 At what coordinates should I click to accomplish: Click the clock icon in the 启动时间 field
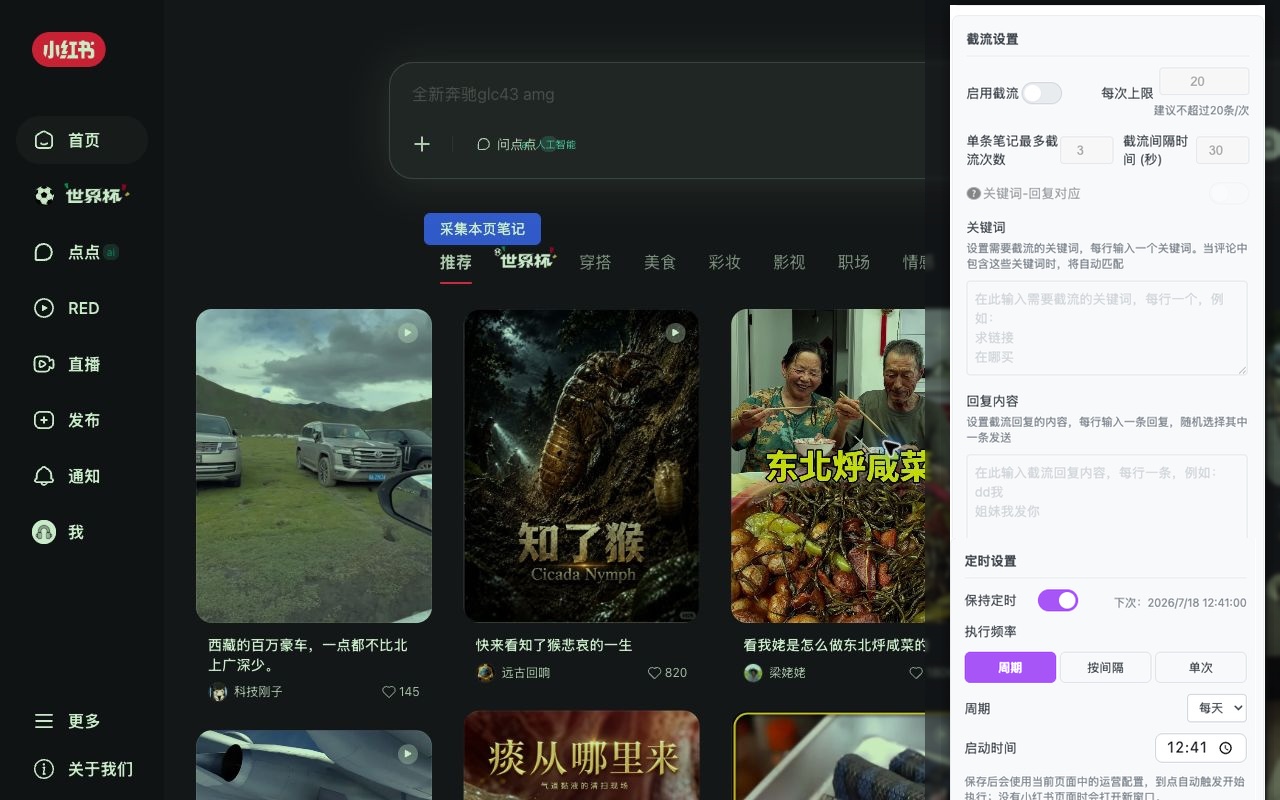click(x=1227, y=747)
